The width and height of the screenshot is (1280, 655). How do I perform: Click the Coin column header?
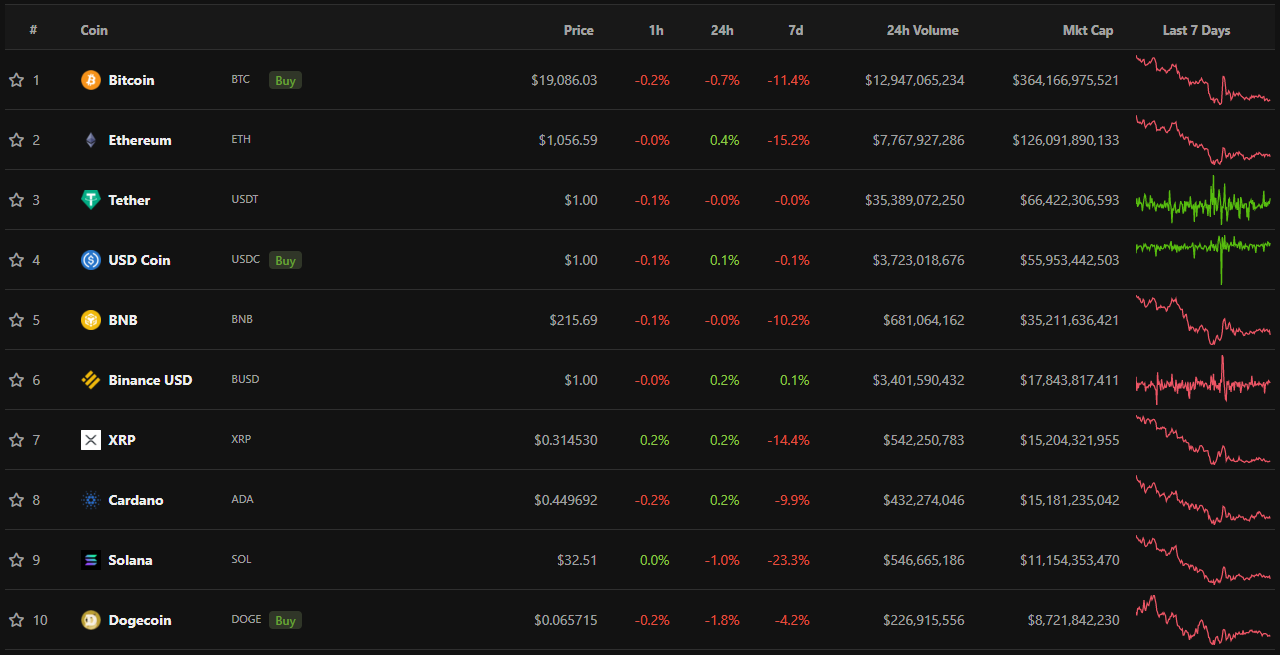[94, 30]
